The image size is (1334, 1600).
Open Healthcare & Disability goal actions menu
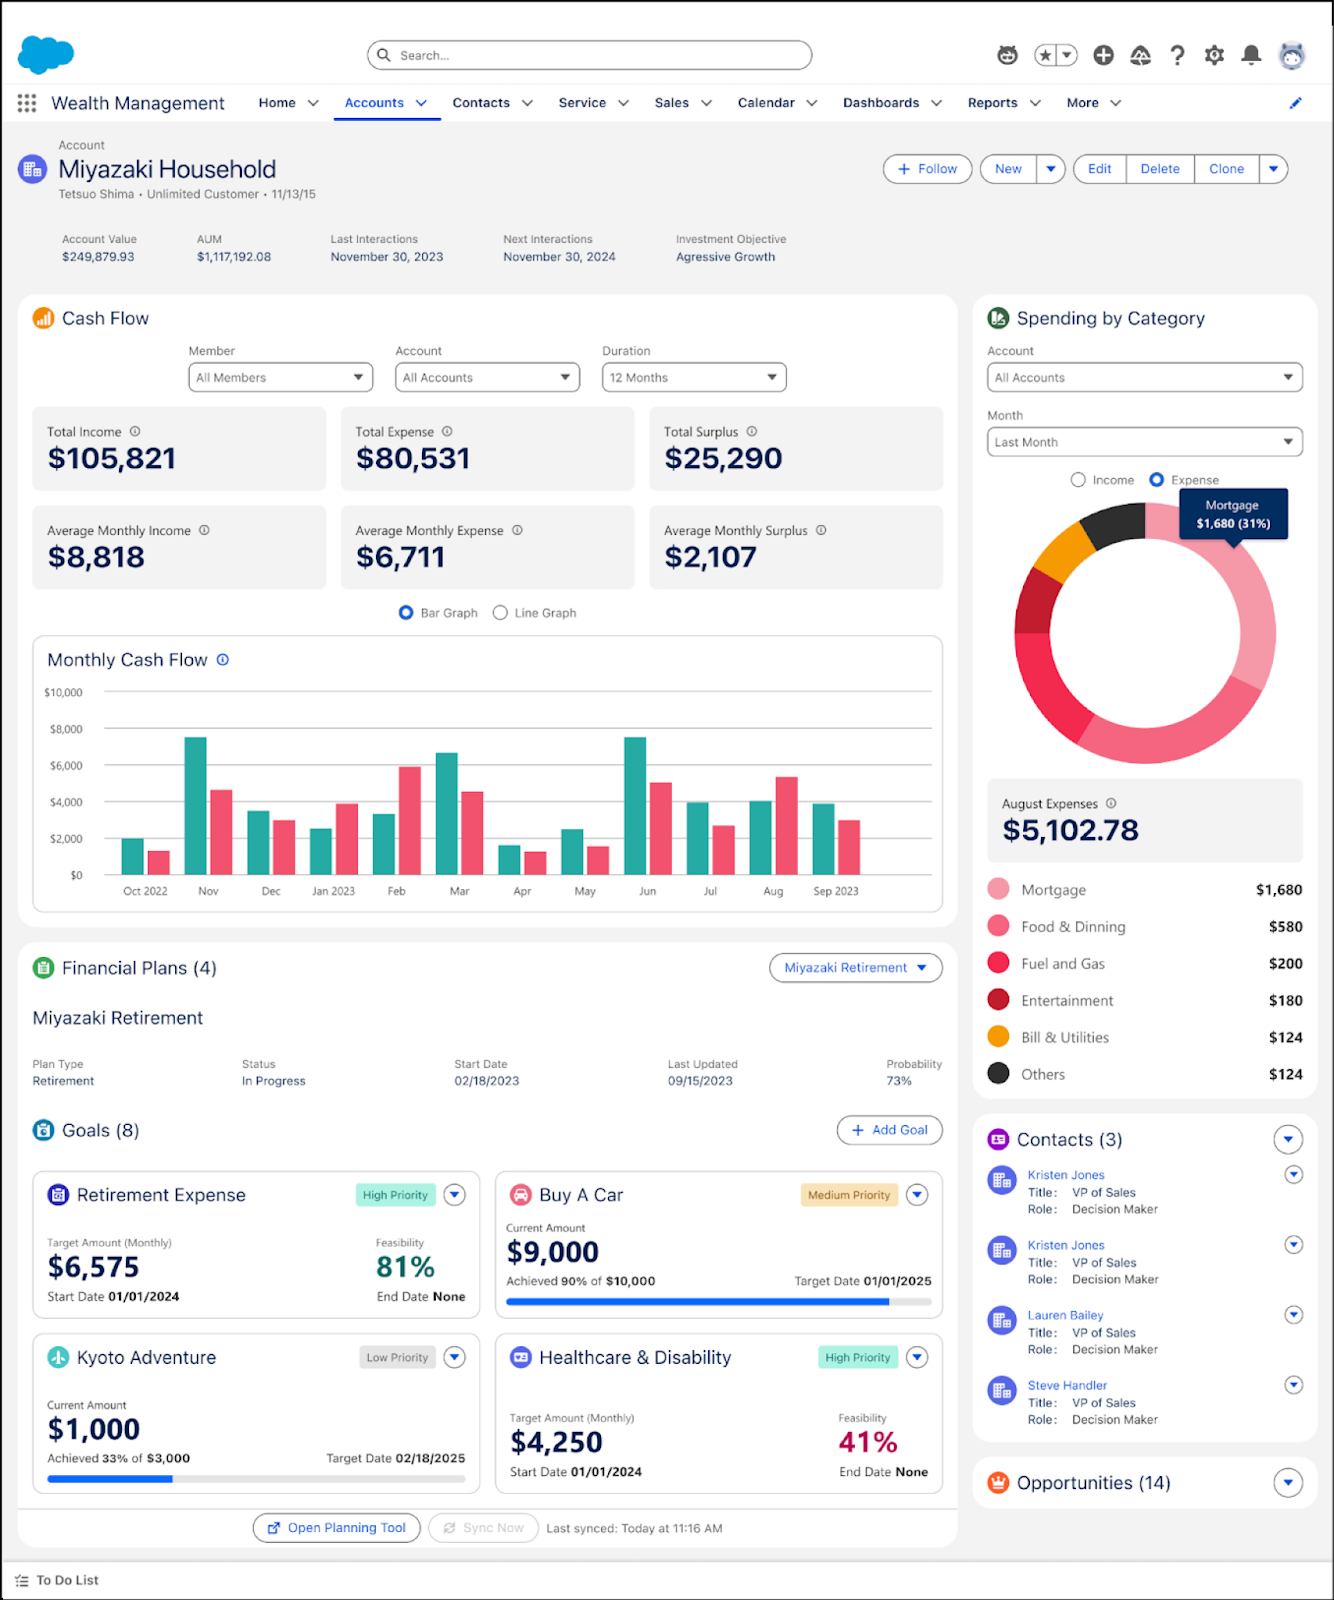[917, 1357]
